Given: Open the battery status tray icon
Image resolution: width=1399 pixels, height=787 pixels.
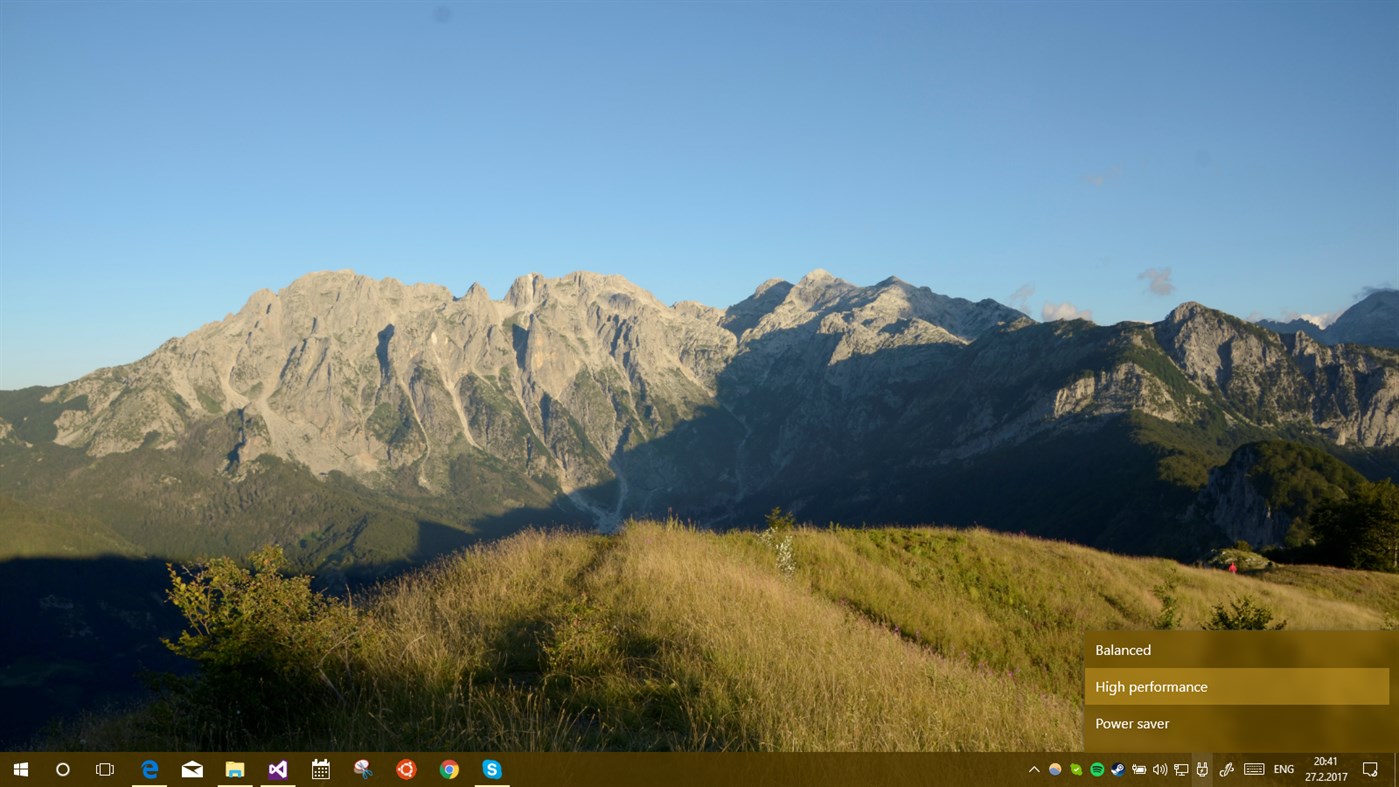Looking at the screenshot, I should click(1139, 769).
